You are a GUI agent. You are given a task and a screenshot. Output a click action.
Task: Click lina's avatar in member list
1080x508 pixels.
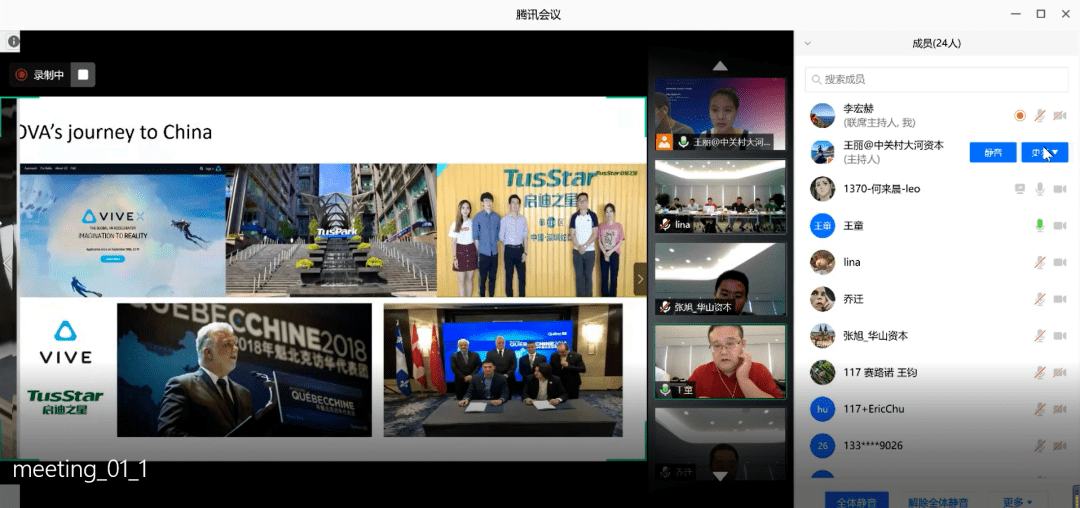(x=822, y=262)
